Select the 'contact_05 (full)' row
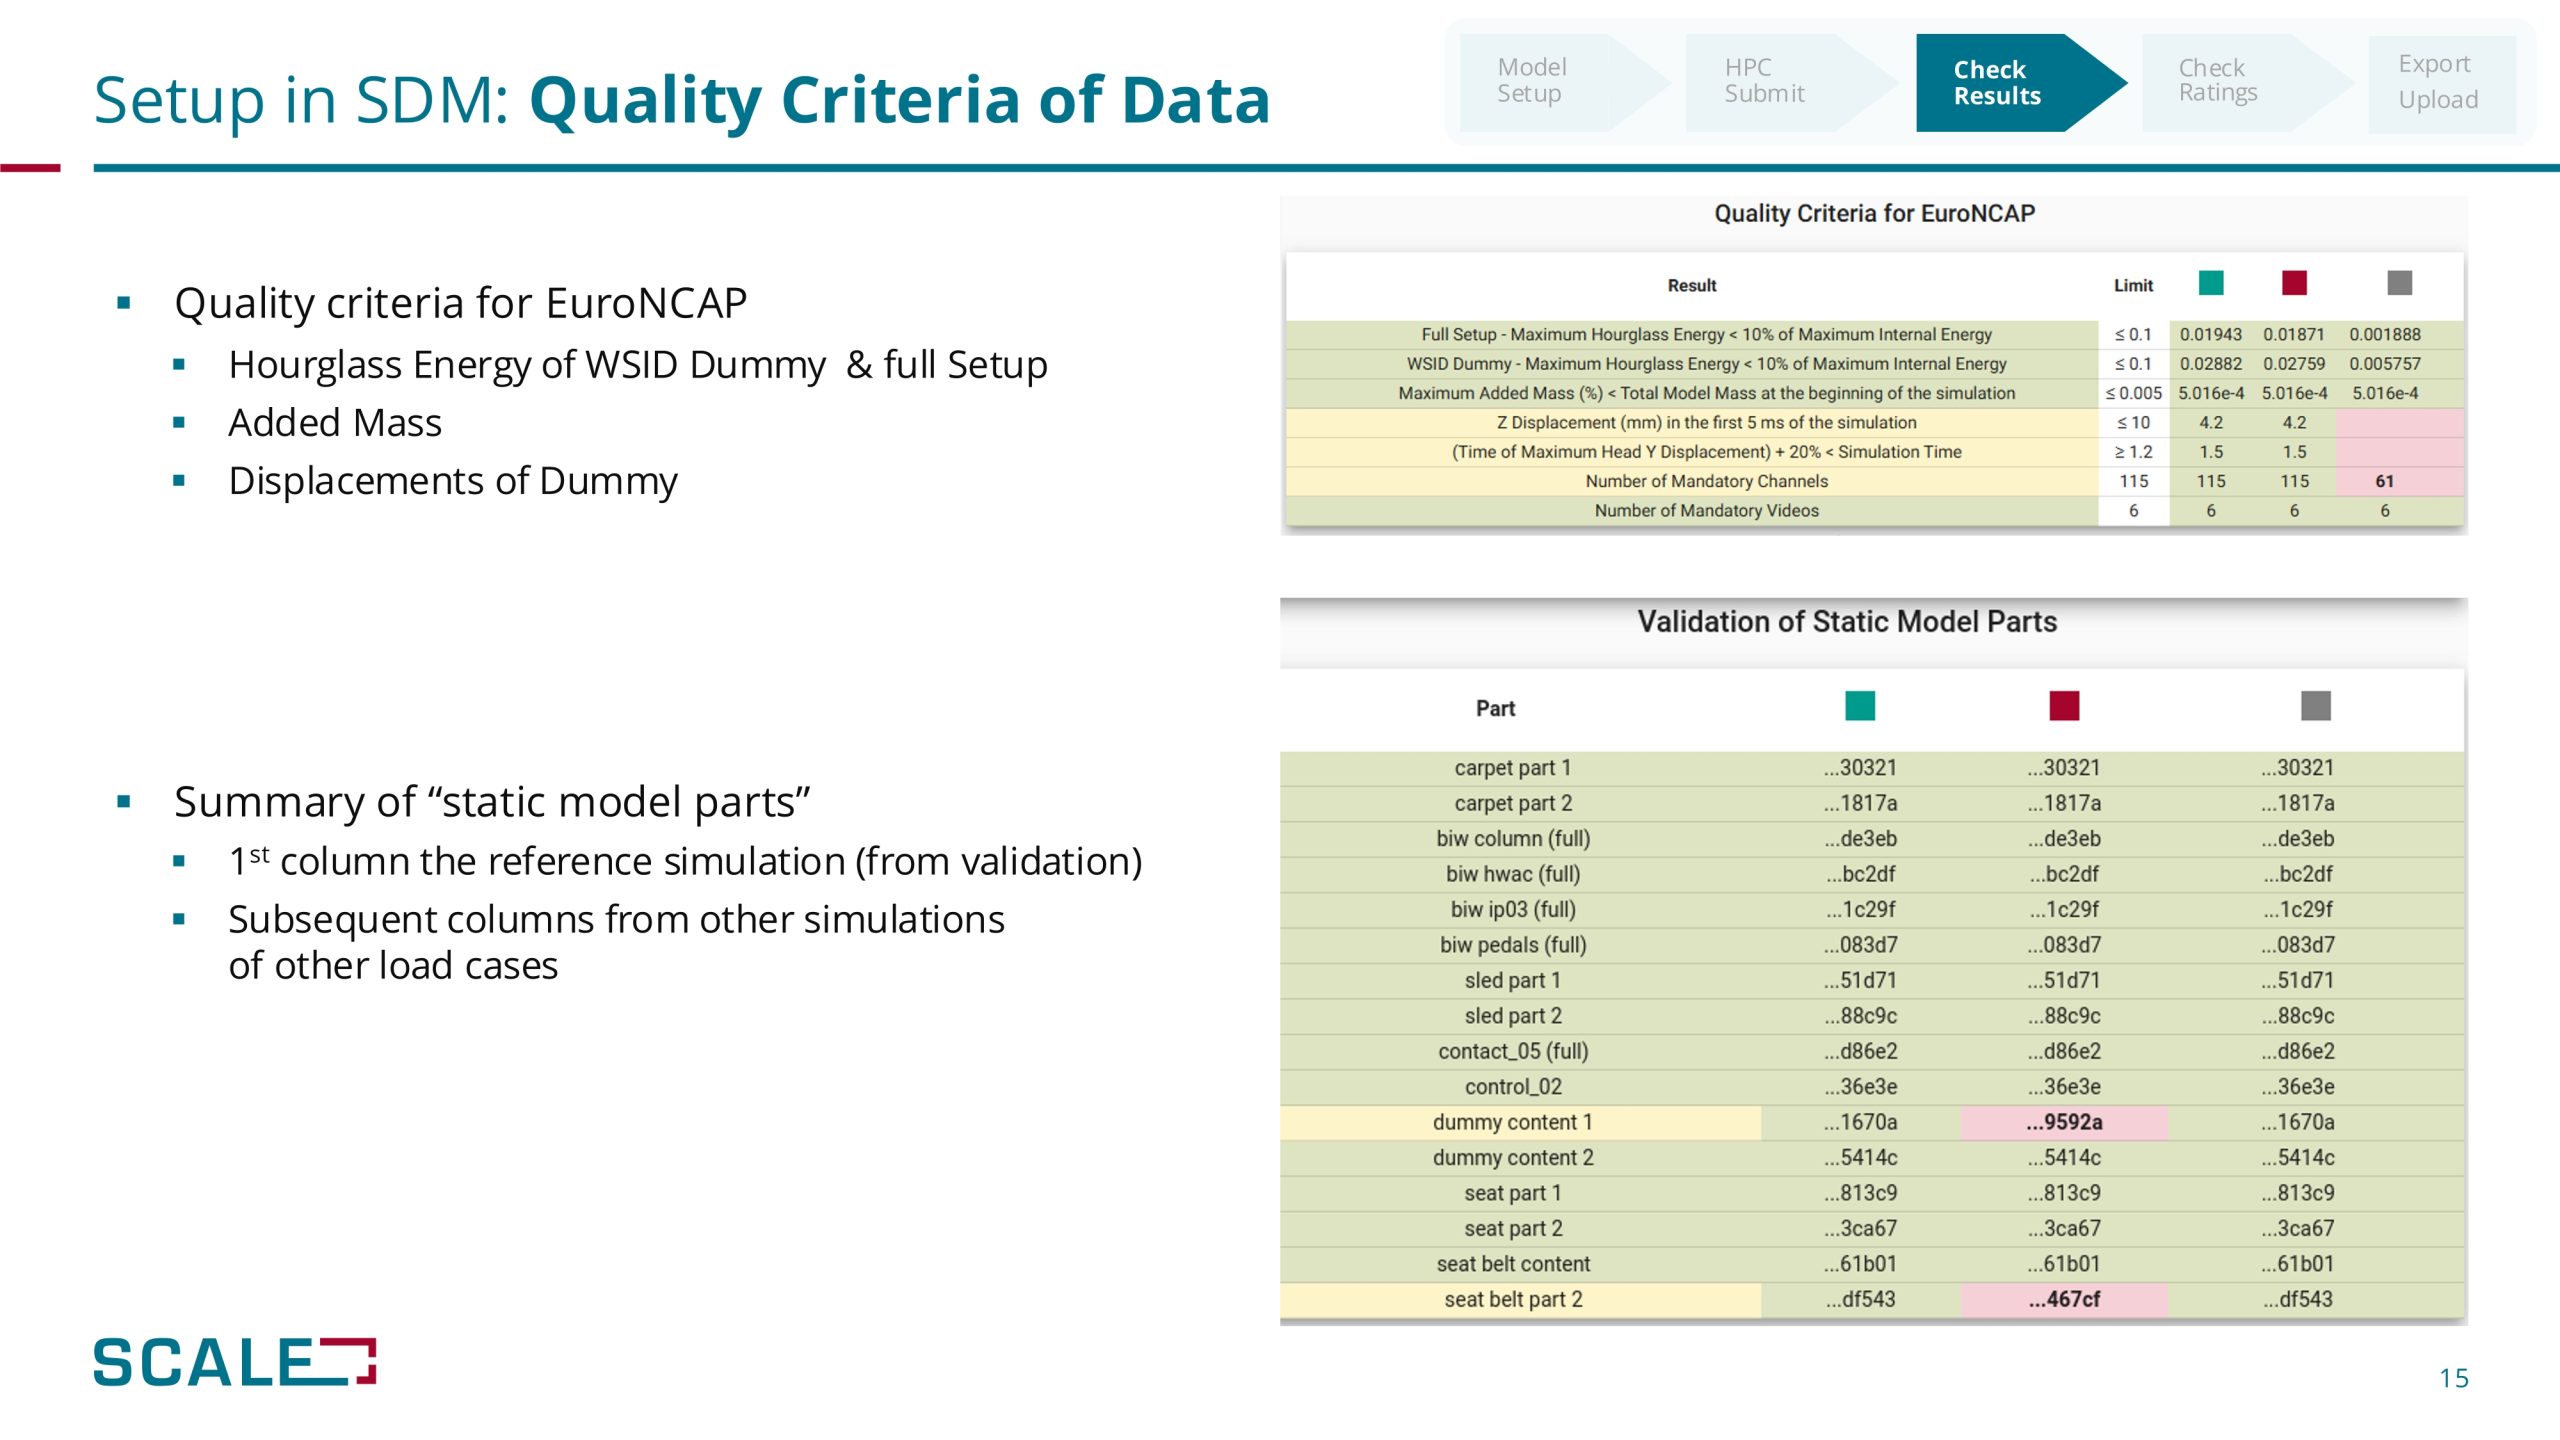The image size is (2560, 1440). click(1872, 1051)
